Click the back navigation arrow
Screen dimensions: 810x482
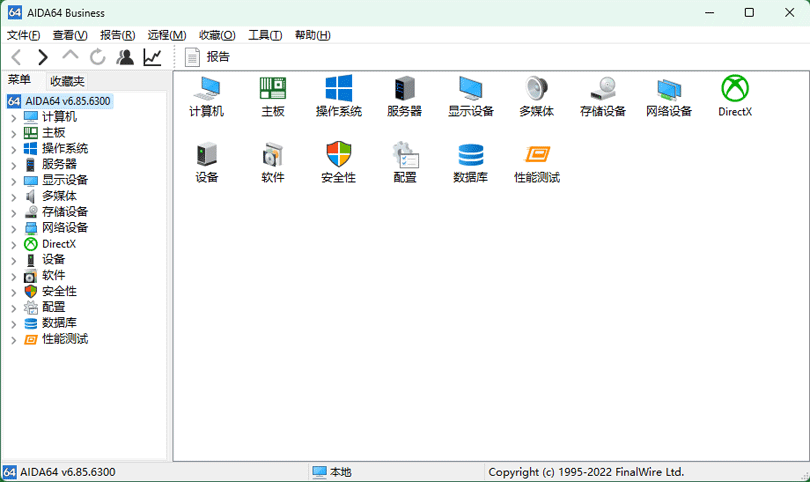coord(17,57)
